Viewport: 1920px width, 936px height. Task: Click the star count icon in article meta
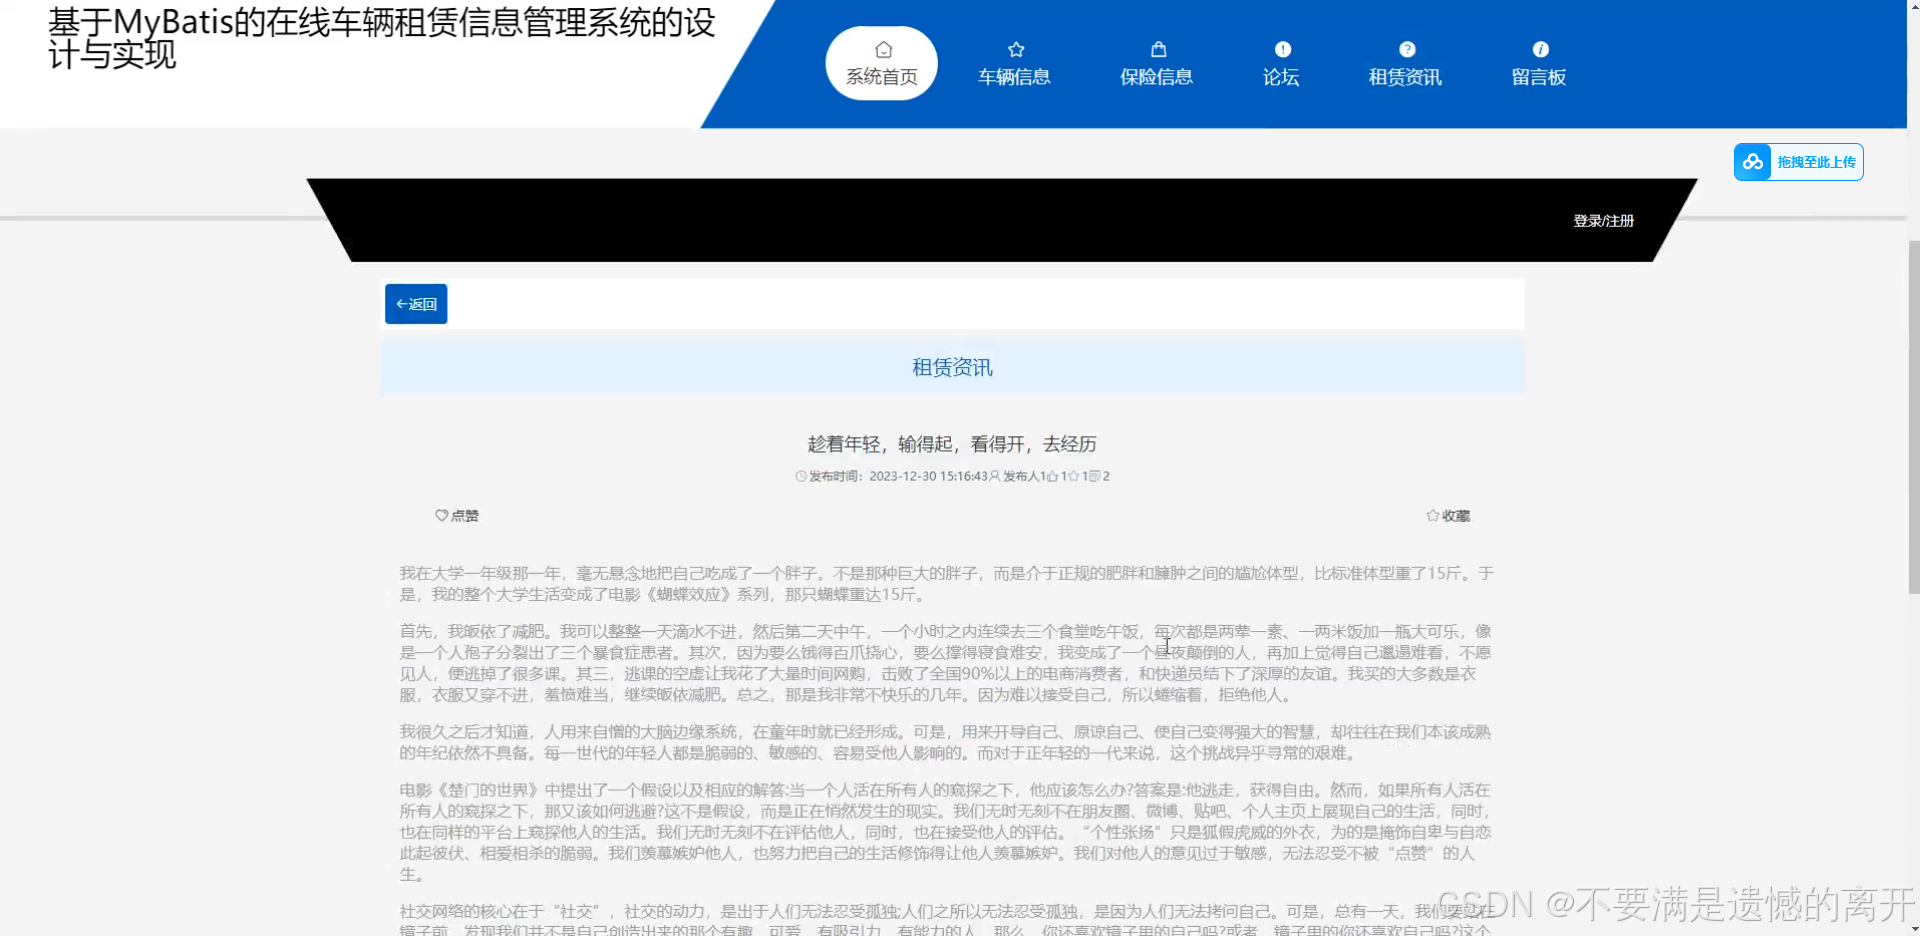pos(1074,476)
